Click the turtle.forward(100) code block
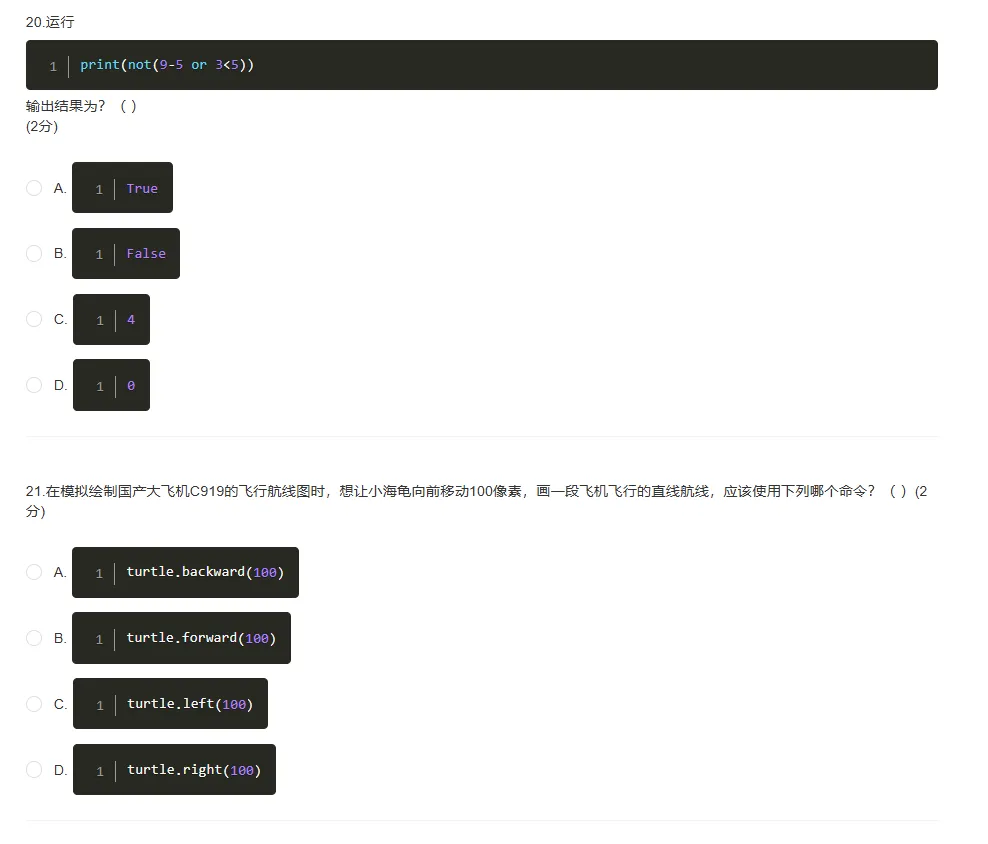988x844 pixels. [x=181, y=638]
